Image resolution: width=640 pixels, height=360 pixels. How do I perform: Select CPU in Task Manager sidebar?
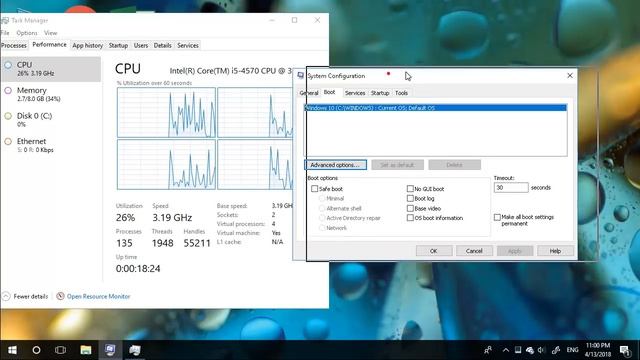click(x=51, y=69)
